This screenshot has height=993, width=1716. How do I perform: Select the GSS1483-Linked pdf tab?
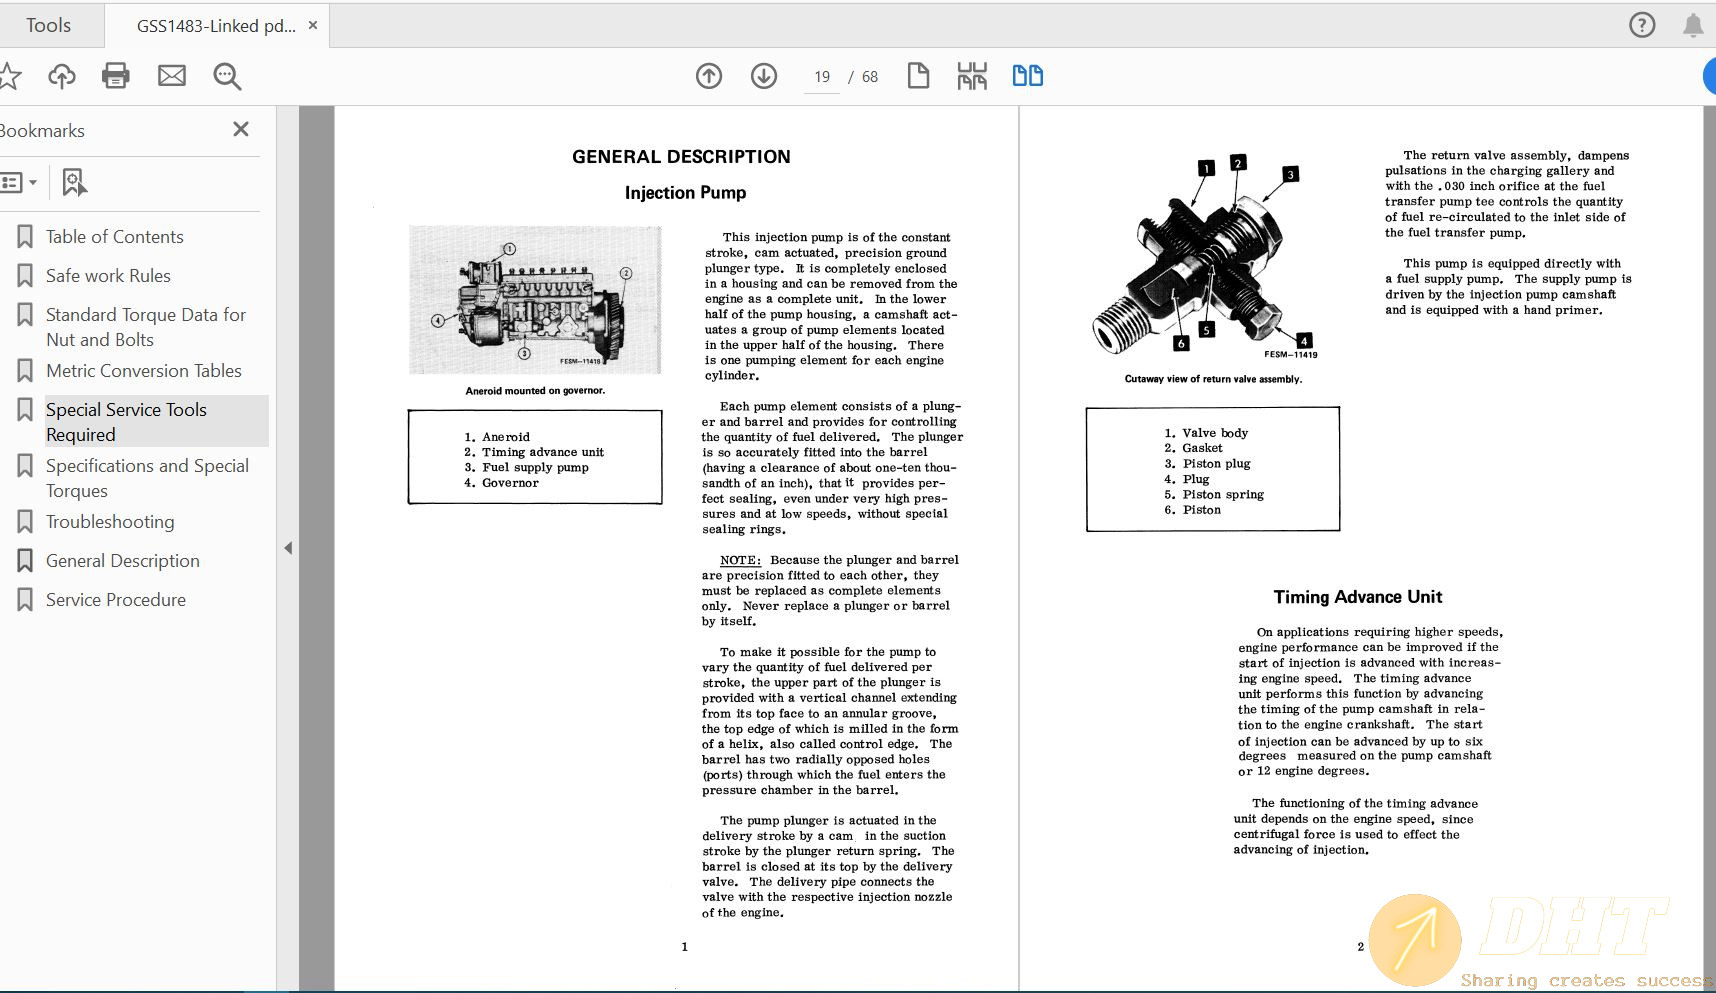point(216,26)
